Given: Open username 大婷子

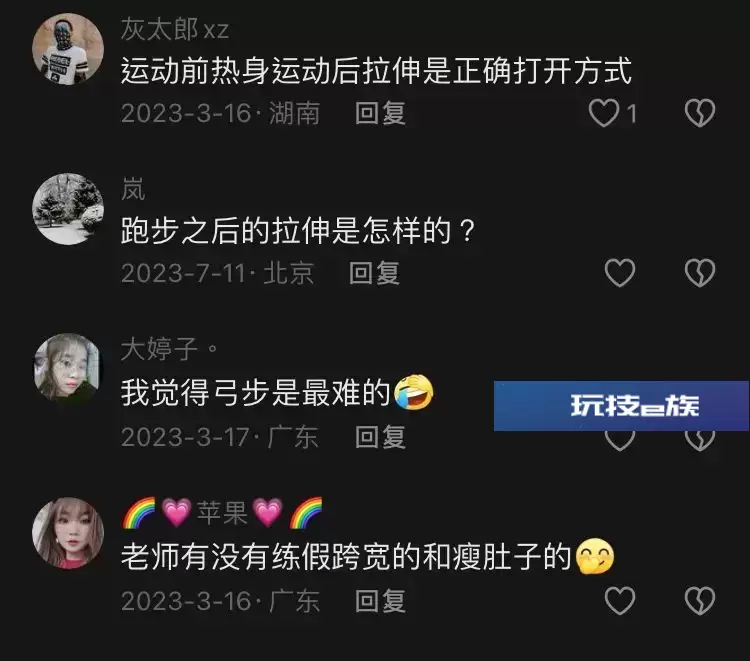Looking at the screenshot, I should coord(169,349).
